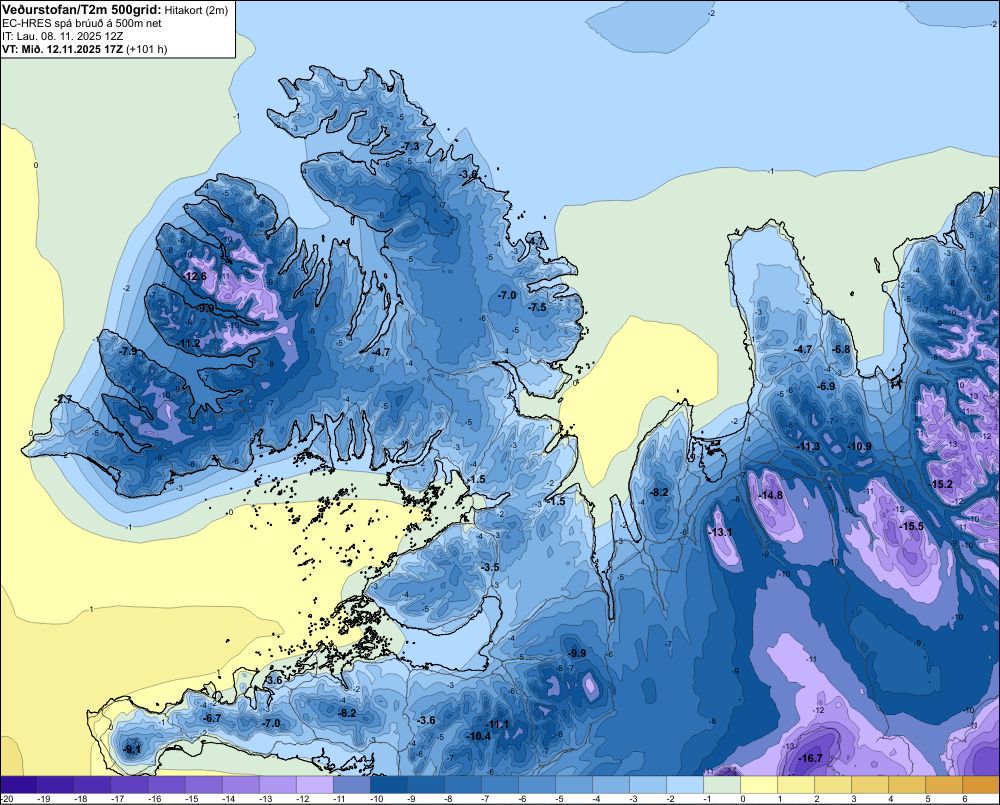Click the -9.1 temperature value

point(132,749)
